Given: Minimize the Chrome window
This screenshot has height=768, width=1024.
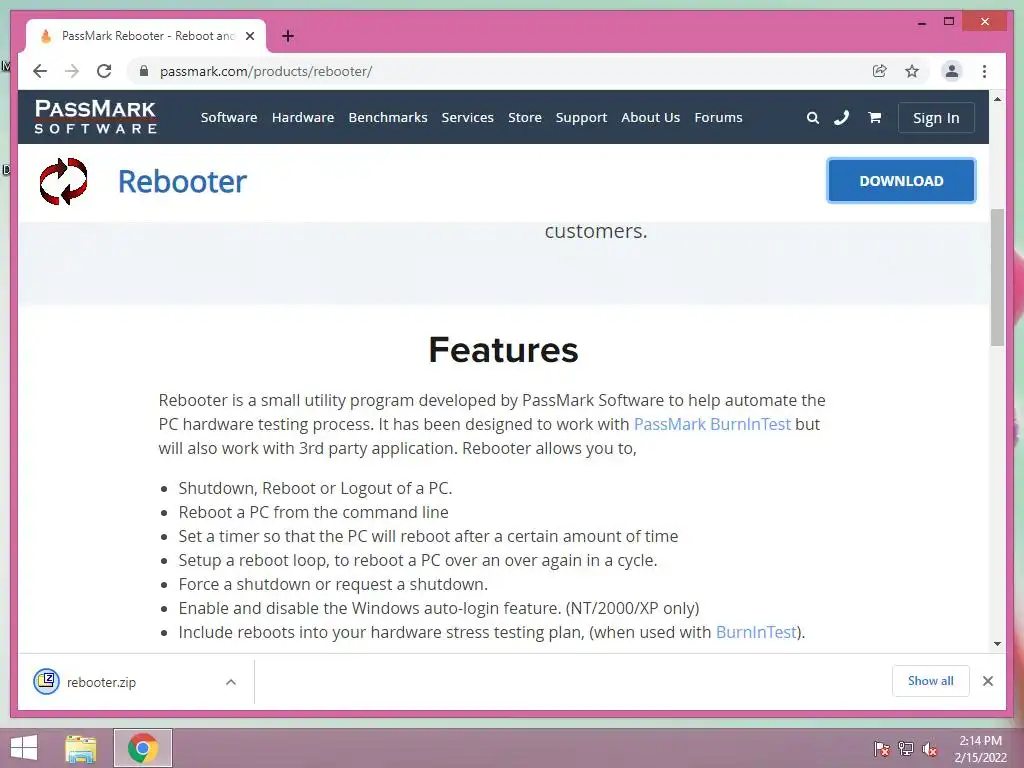Looking at the screenshot, I should (921, 22).
